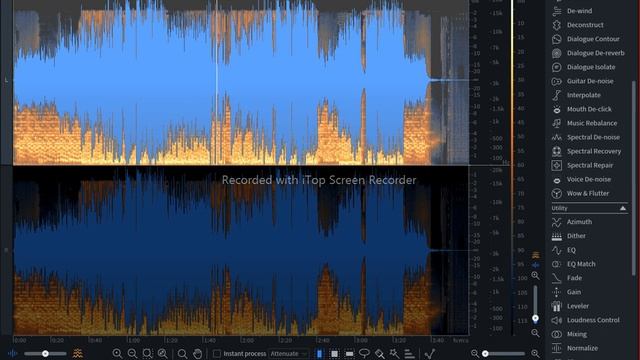Toggle spectrogram frequency scale icon
This screenshot has height=360, width=640.
[x=536, y=255]
